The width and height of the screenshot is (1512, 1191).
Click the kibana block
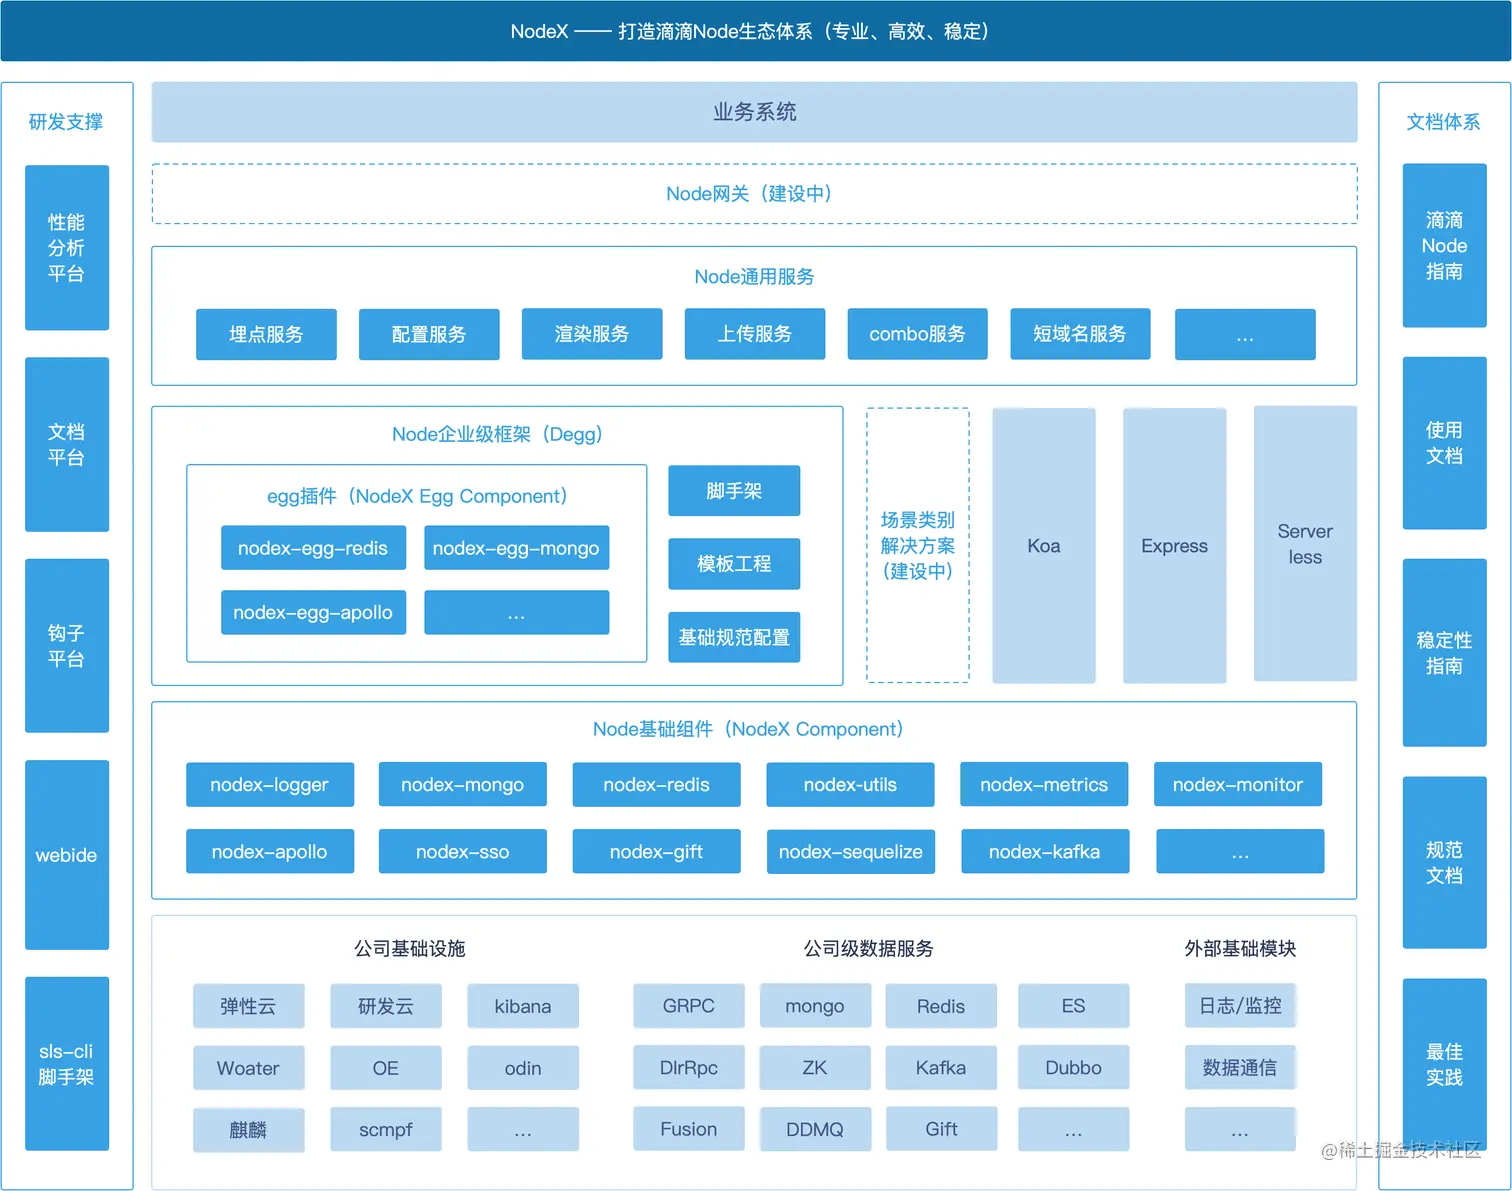523,1006
